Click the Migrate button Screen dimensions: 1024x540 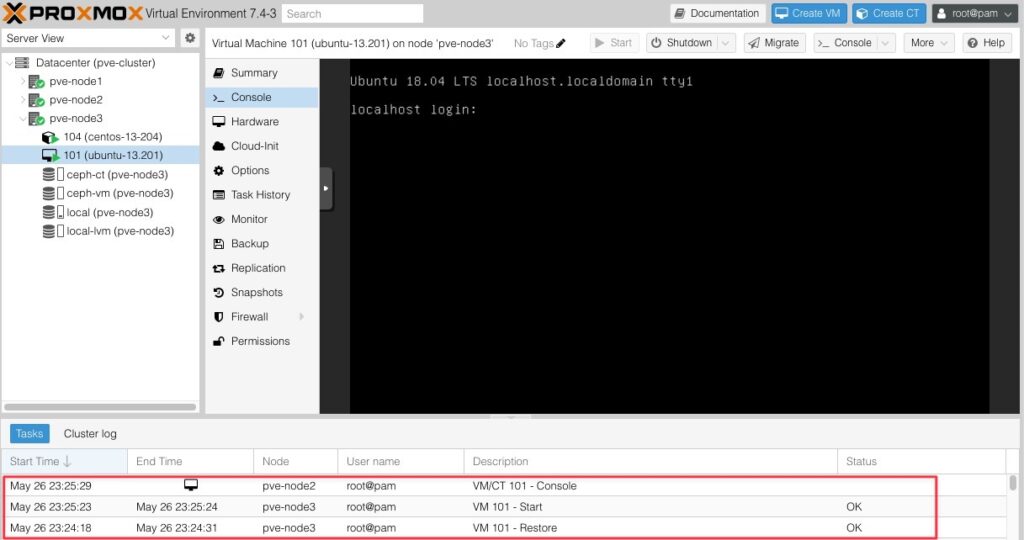coord(775,43)
